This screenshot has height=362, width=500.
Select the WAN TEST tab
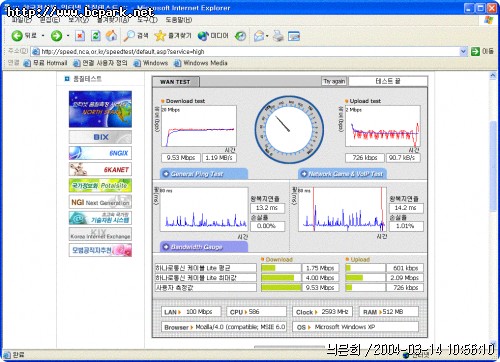pos(175,82)
